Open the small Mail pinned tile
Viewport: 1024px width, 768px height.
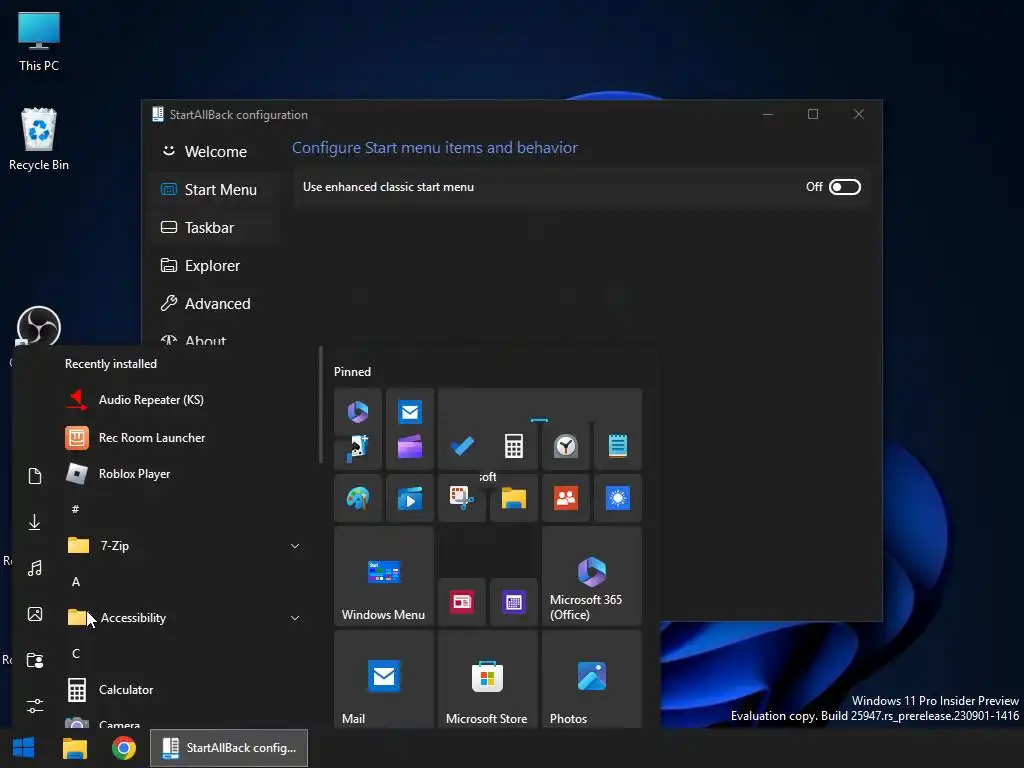(410, 412)
